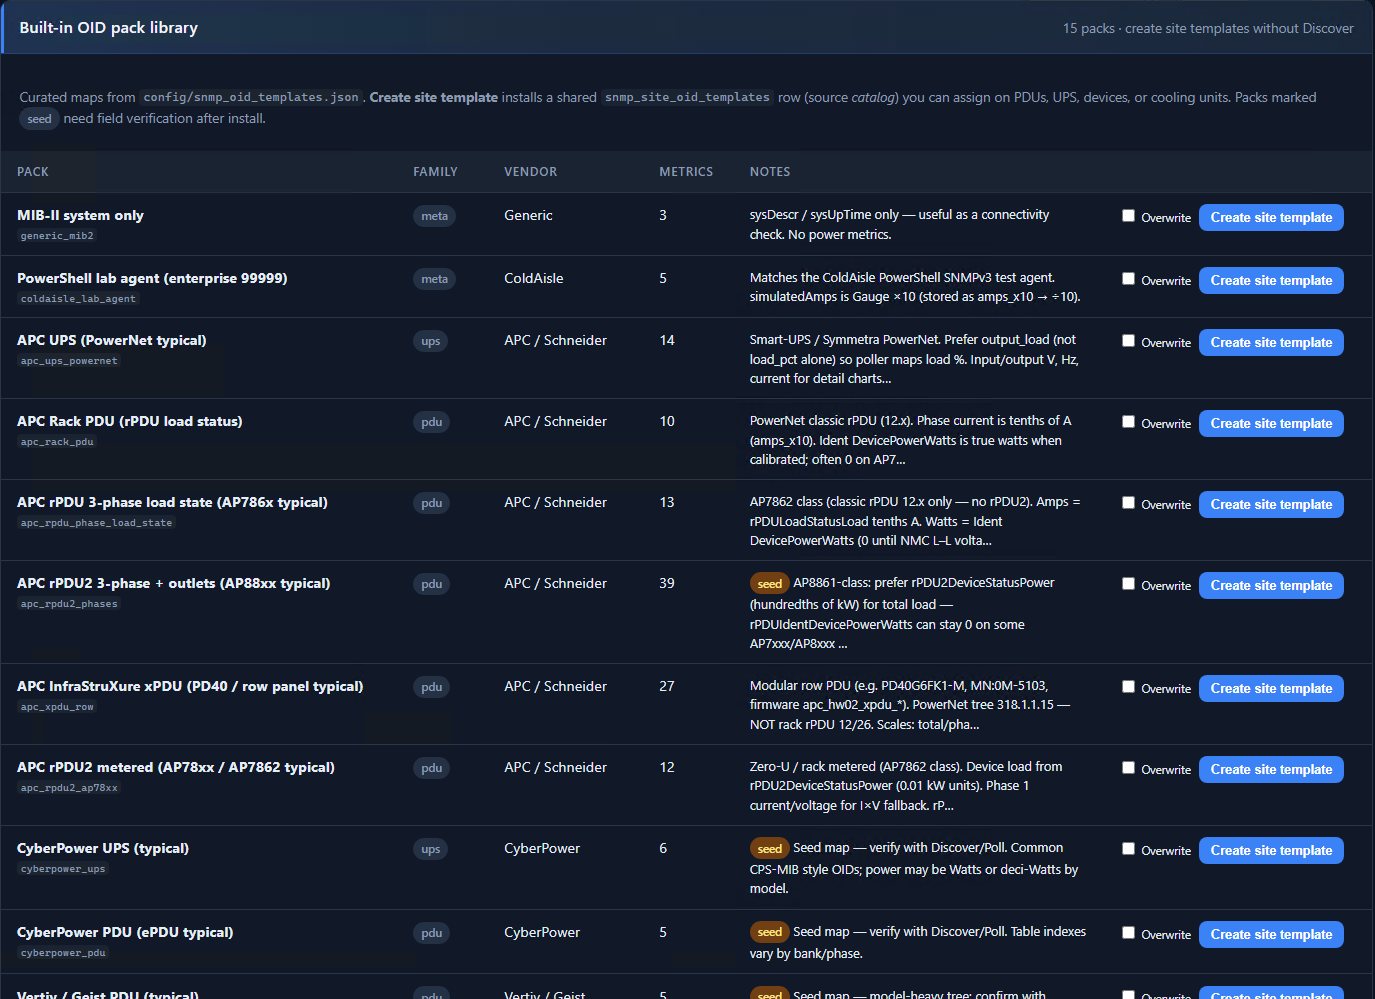This screenshot has width=1375, height=999.
Task: Click the PACK column header
Action: [33, 172]
